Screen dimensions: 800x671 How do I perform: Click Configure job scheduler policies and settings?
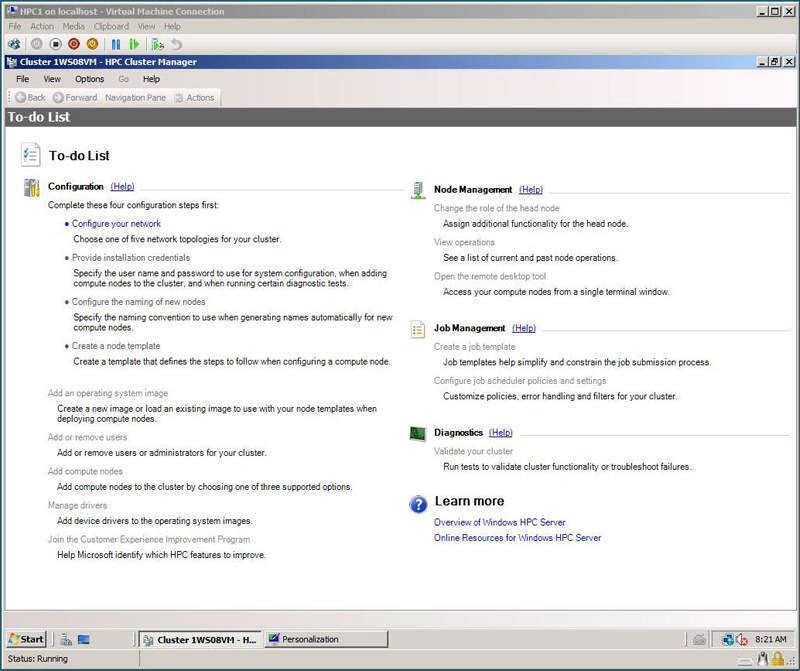520,381
